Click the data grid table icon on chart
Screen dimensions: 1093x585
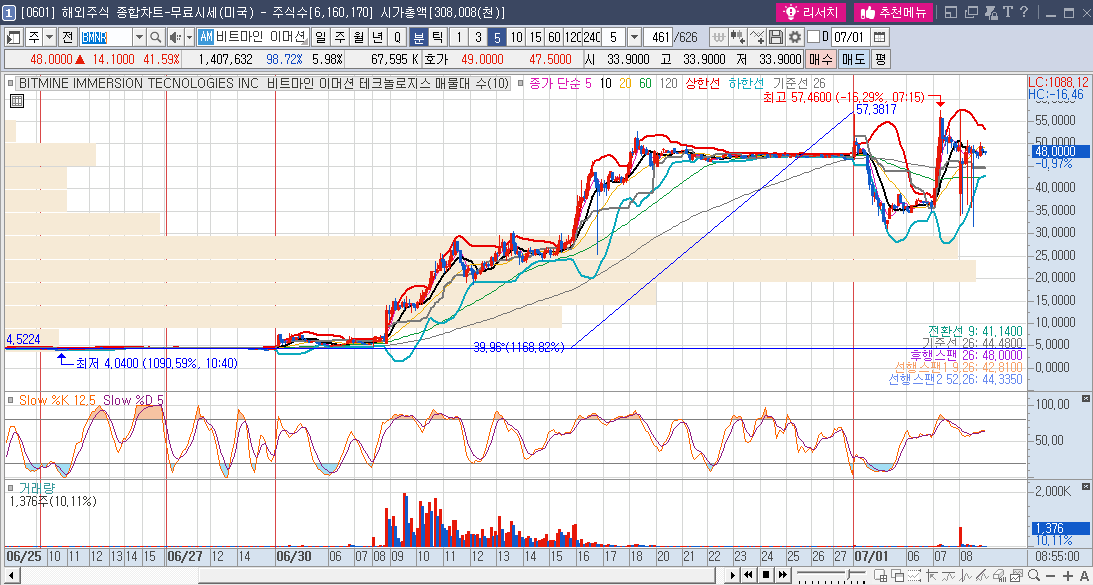click(17, 101)
